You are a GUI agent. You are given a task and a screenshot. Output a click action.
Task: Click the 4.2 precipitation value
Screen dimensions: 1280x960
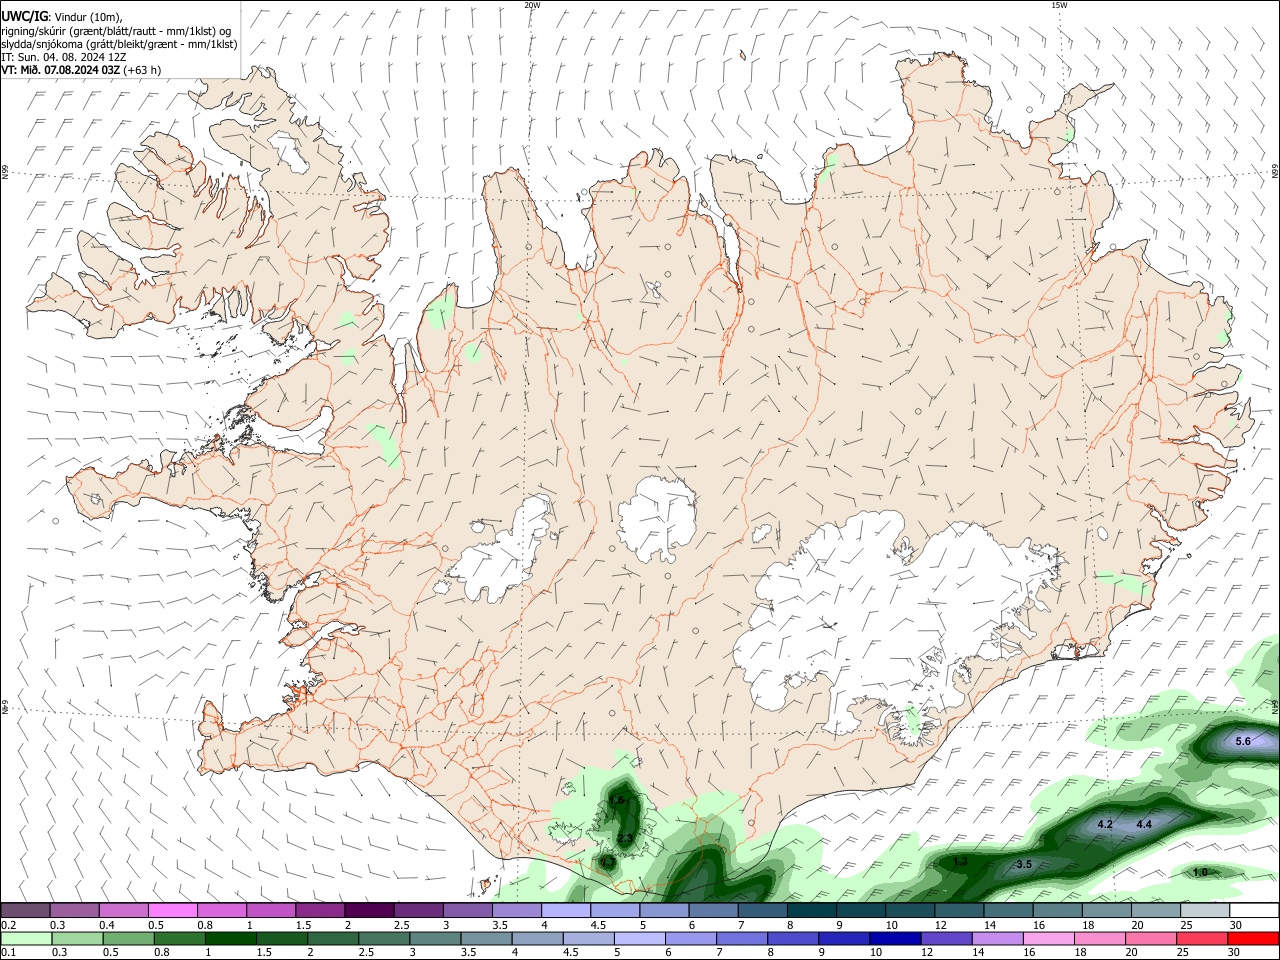coord(1105,825)
